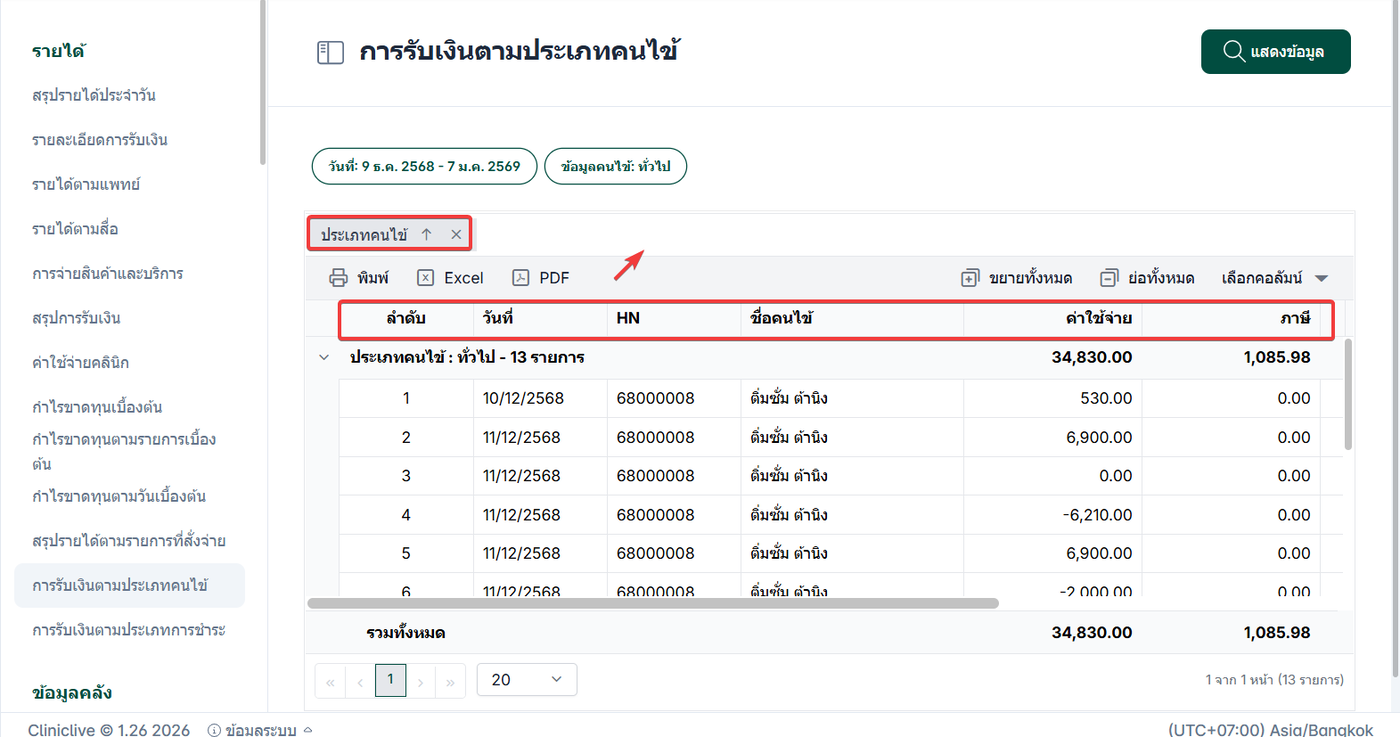Viewport: 1400px width, 737px height.
Task: Open การรับเงินตามประเภทการชำระ in the sidebar
Action: coord(129,630)
